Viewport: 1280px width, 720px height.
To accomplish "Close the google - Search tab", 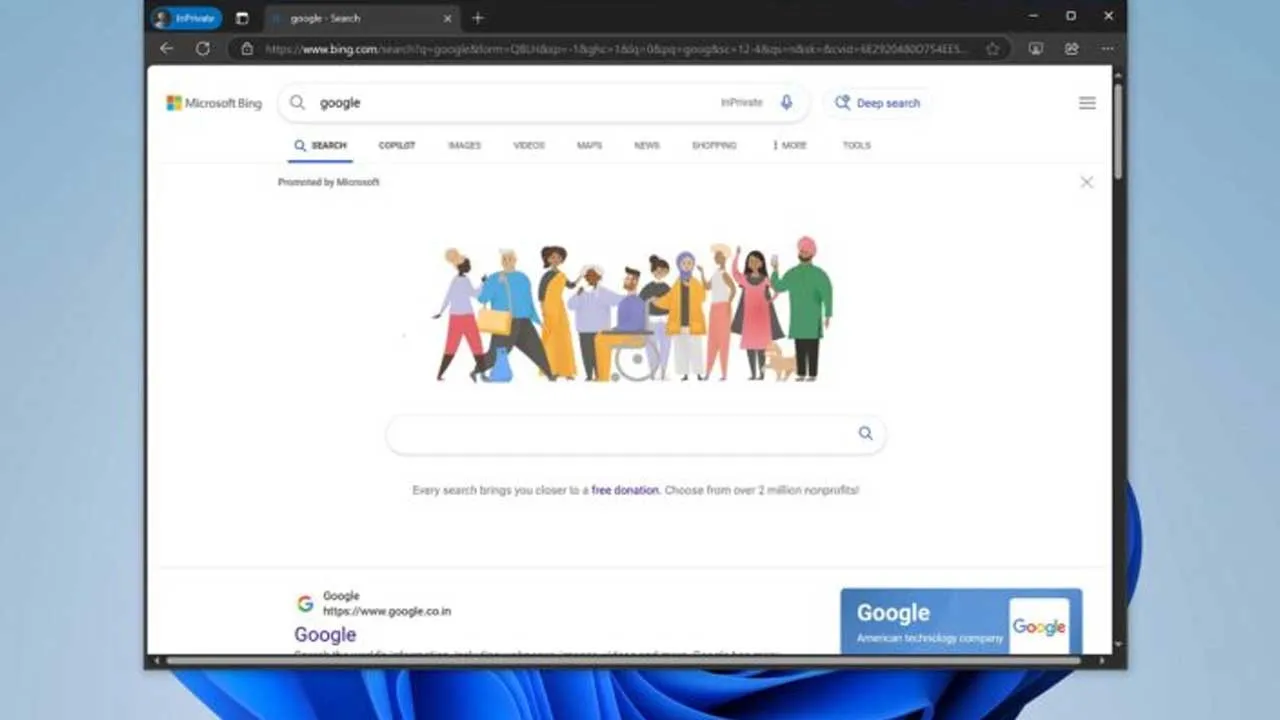I will (447, 18).
